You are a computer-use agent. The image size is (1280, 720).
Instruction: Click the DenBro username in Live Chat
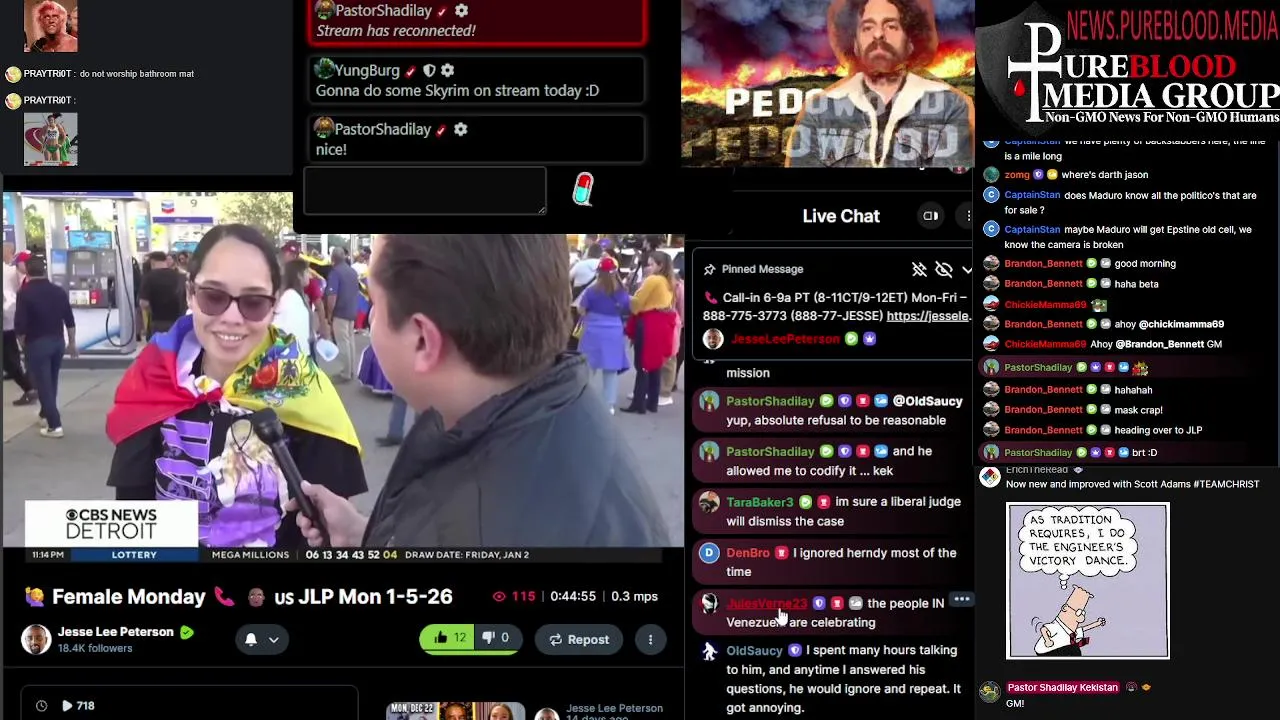pos(748,553)
